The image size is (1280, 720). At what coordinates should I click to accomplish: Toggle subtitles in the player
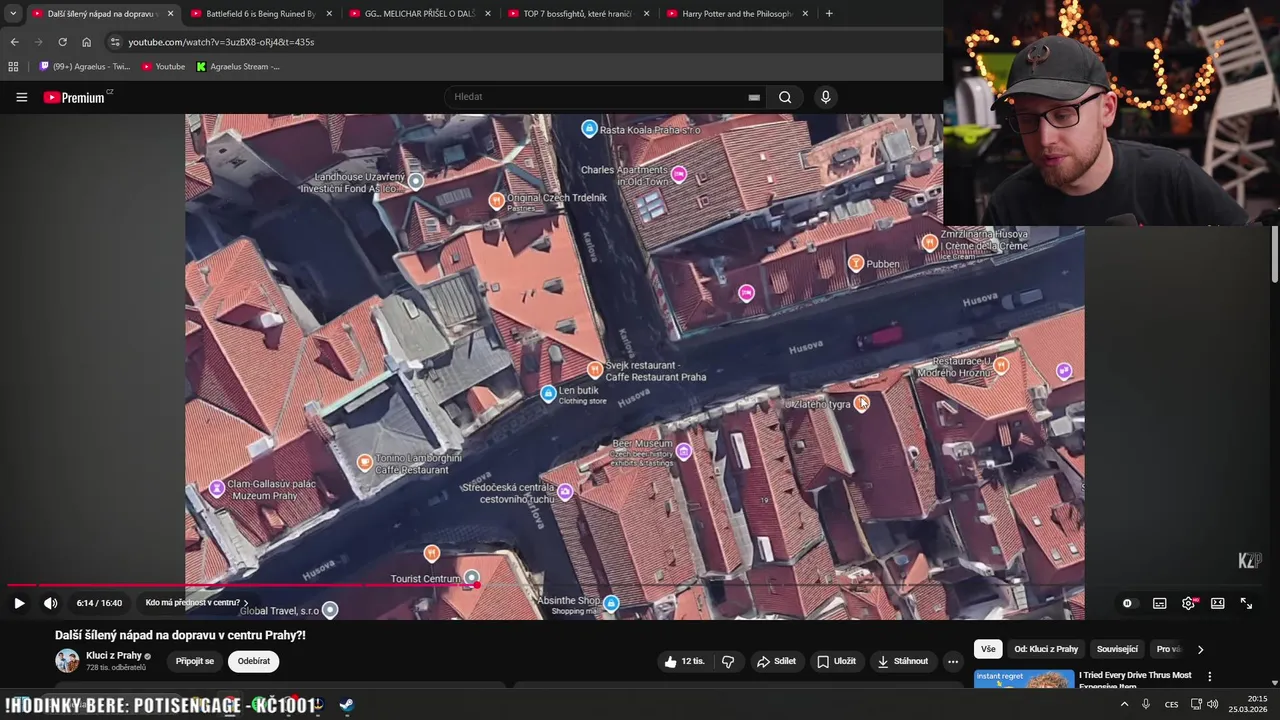[x=1159, y=603]
